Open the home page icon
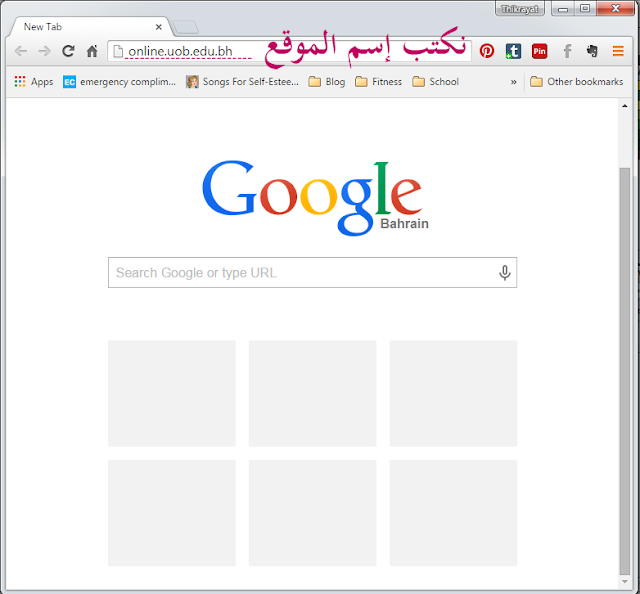Image resolution: width=640 pixels, height=594 pixels. (x=92, y=51)
